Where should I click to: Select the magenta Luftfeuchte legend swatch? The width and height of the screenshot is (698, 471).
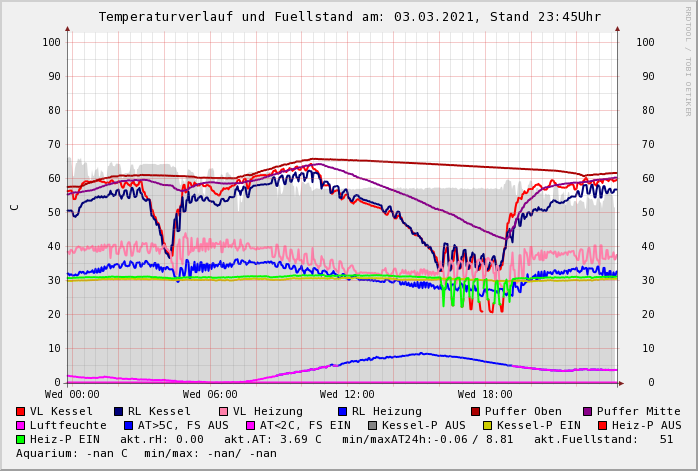click(x=20, y=425)
